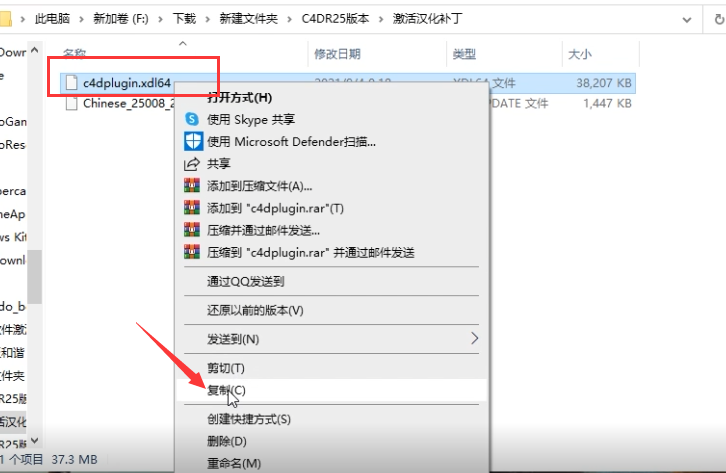Image resolution: width=726 pixels, height=473 pixels.
Task: Expand the chevron after 下载
Action: click(207, 19)
